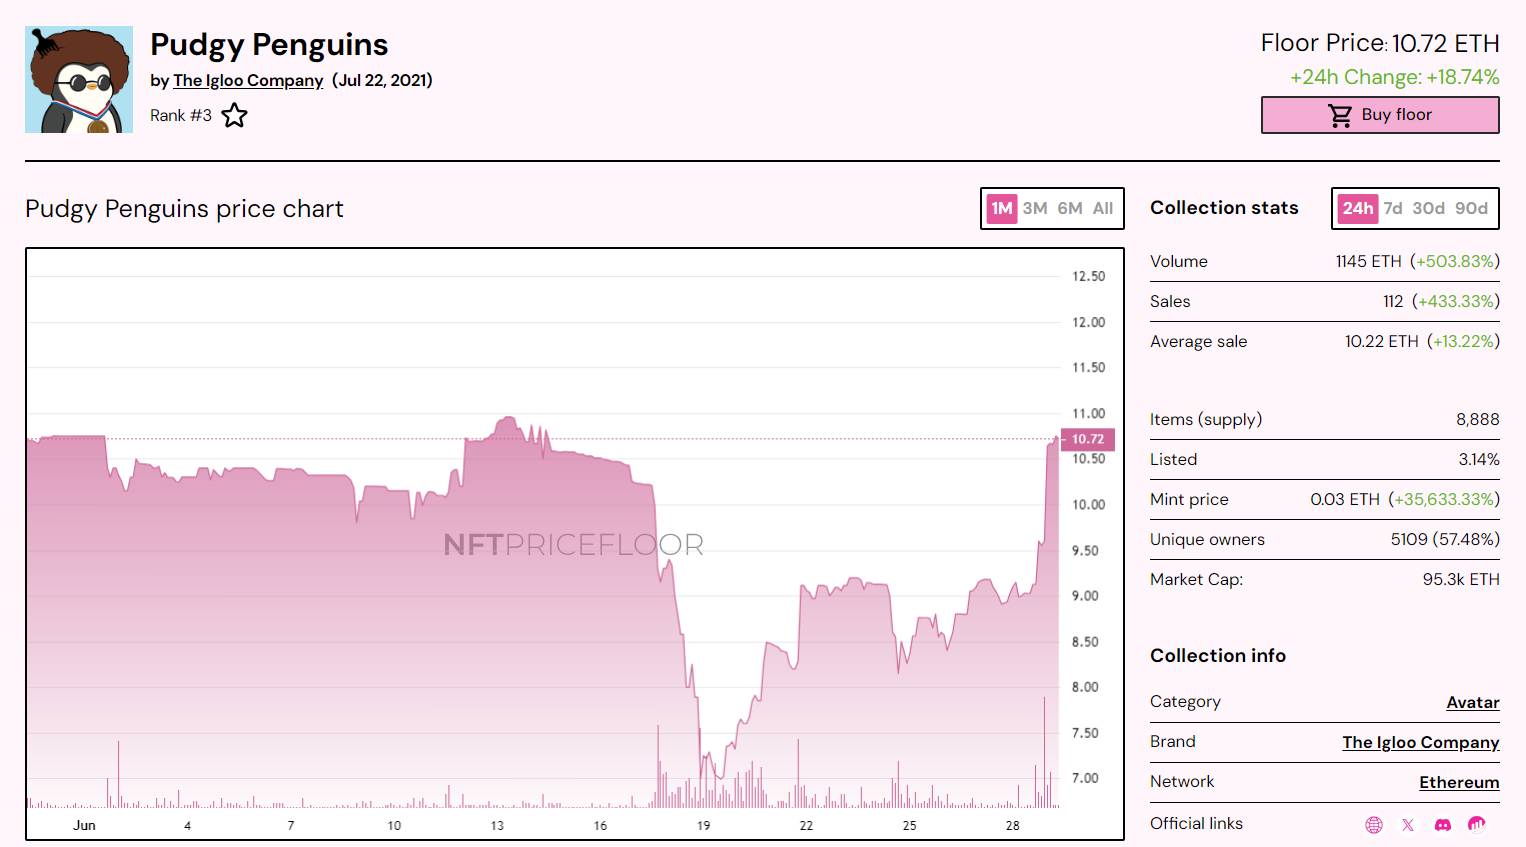Open the Avatar category link
This screenshot has width=1526, height=847.
(x=1473, y=702)
